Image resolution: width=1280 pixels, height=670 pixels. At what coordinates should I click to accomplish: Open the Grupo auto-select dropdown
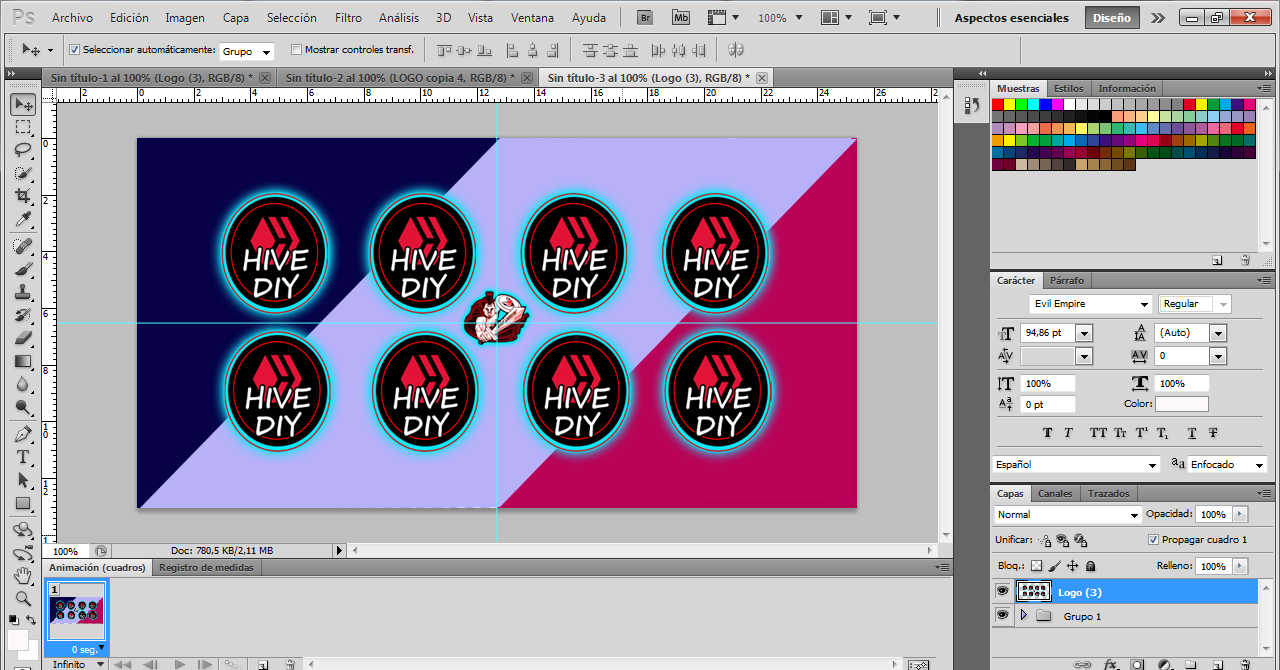coord(247,52)
